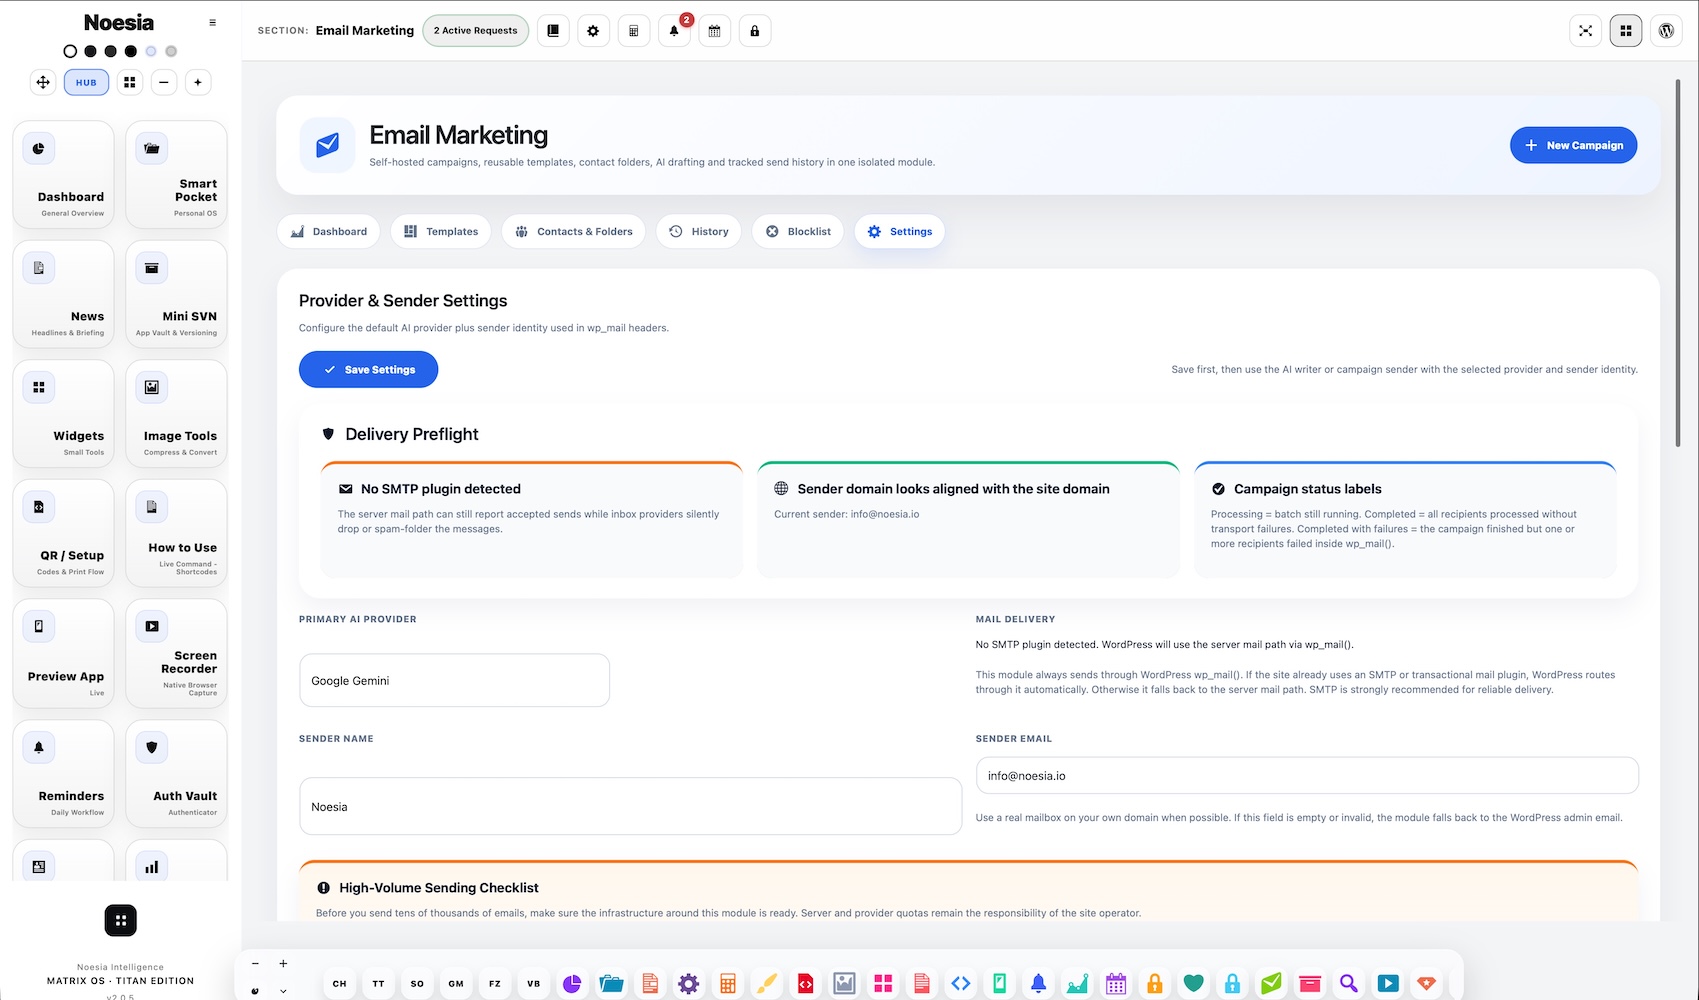1699x1000 pixels.
Task: Click the calendar icon in the top toolbar
Action: (714, 31)
